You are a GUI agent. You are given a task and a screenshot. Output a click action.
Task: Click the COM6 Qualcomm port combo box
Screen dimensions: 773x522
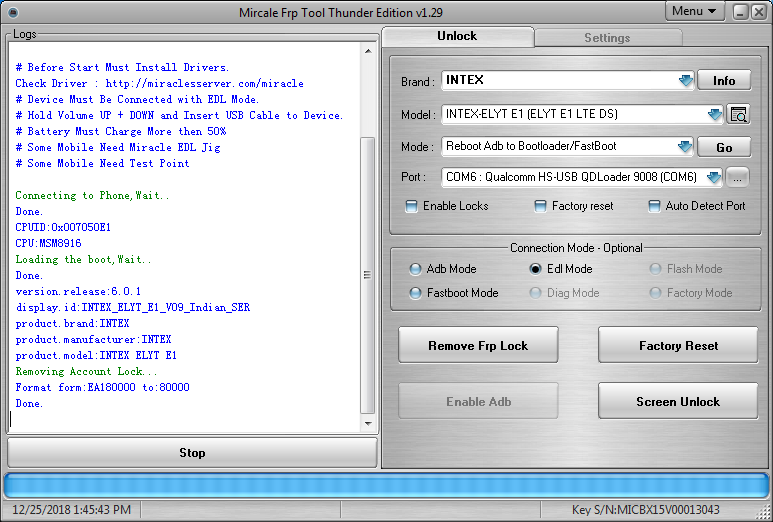[582, 177]
